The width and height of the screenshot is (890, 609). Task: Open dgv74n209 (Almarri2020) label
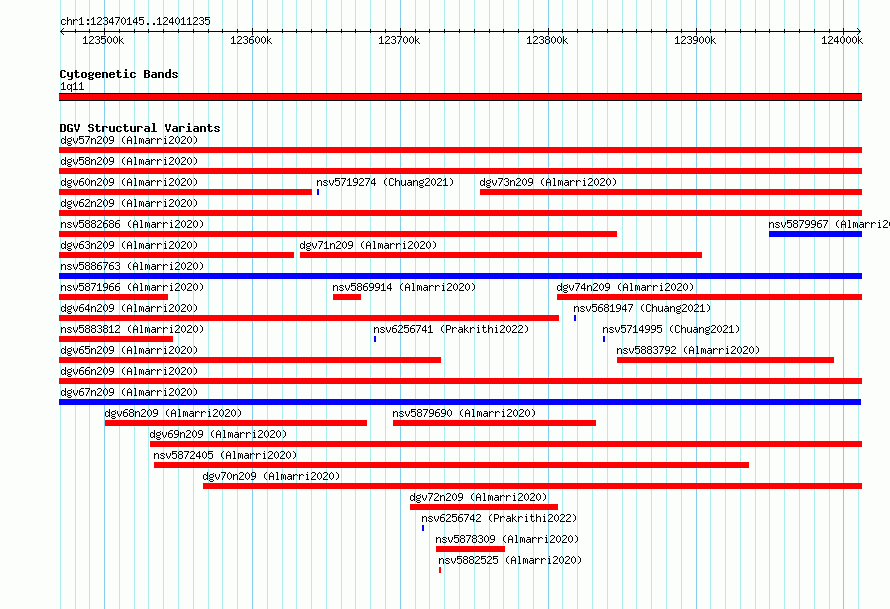(625, 287)
